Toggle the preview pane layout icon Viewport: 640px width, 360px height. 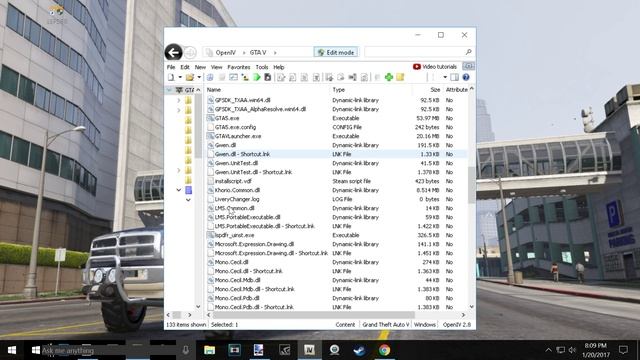point(454,77)
